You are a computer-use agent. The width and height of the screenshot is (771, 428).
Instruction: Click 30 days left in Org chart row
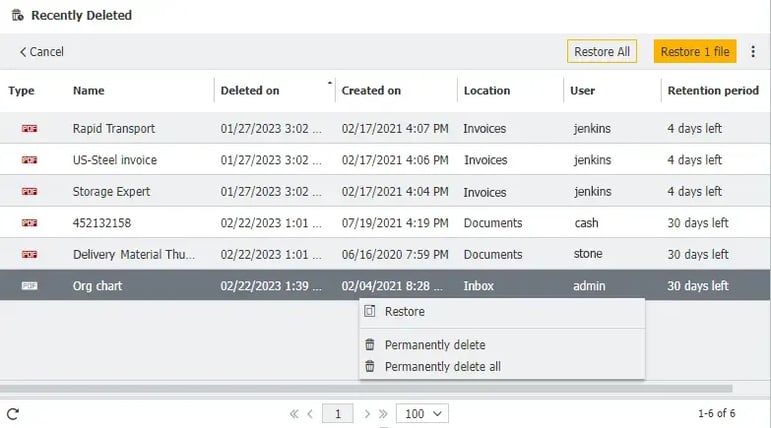[x=698, y=286]
